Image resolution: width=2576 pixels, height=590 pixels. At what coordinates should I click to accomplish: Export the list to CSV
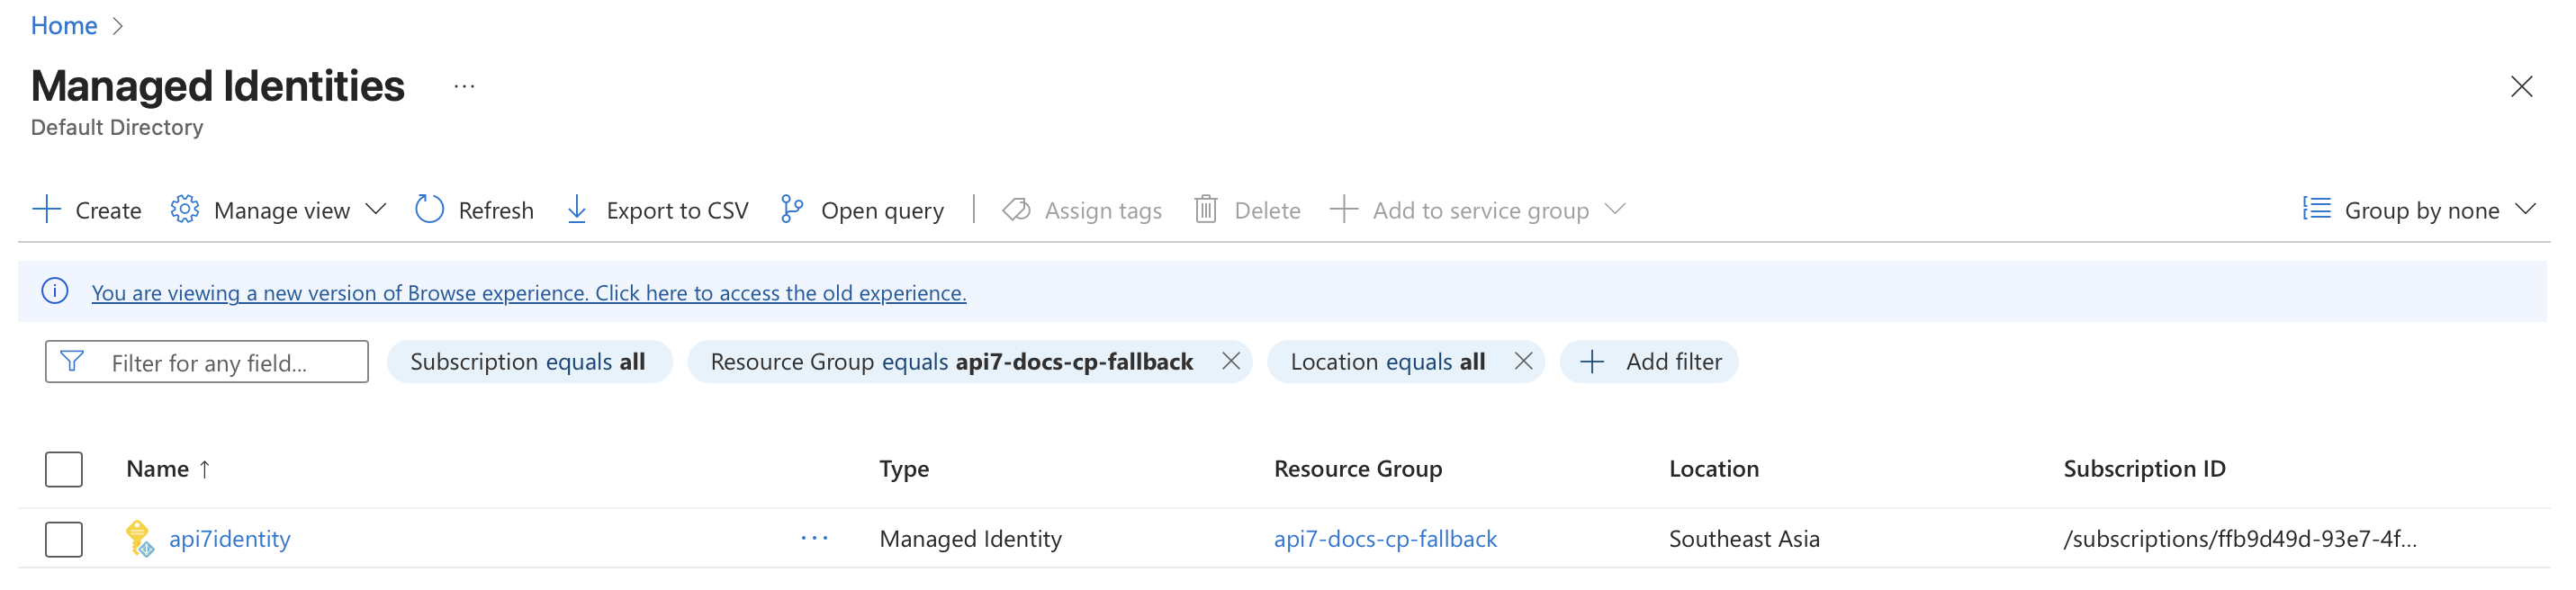click(657, 210)
